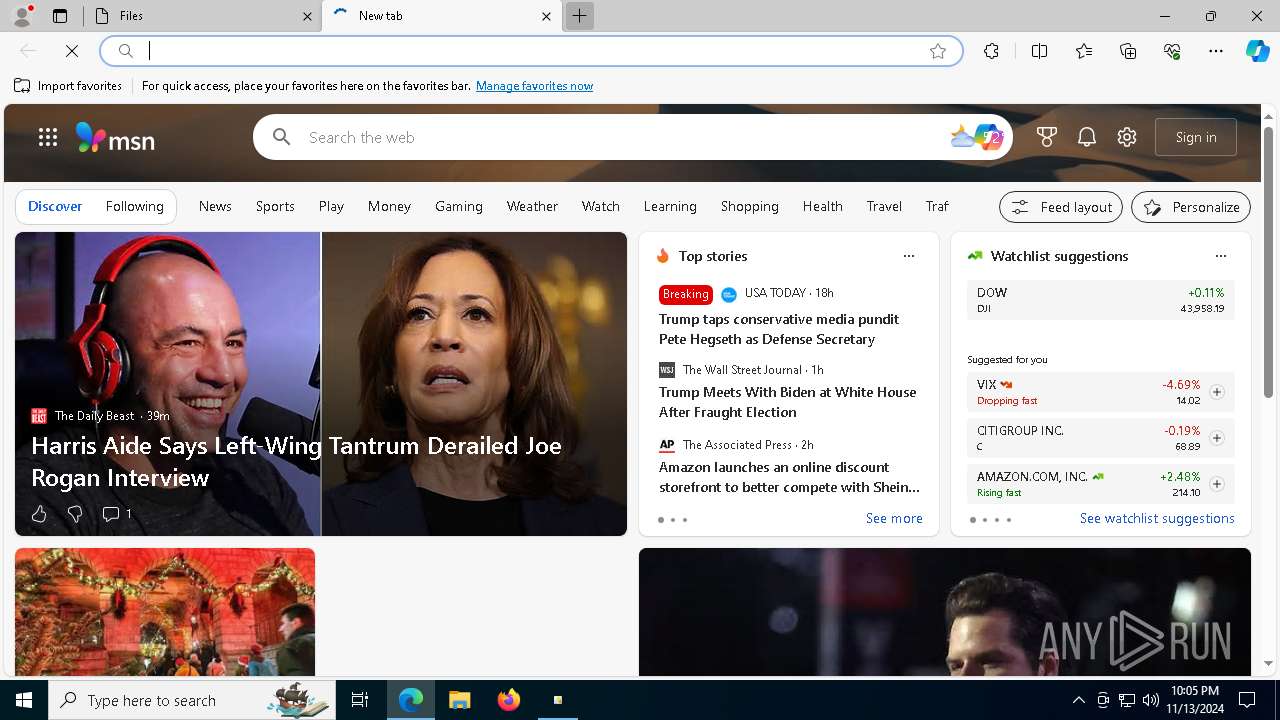Click See watchlist suggestions link
The height and width of the screenshot is (720, 1280).
pos(1157,518)
